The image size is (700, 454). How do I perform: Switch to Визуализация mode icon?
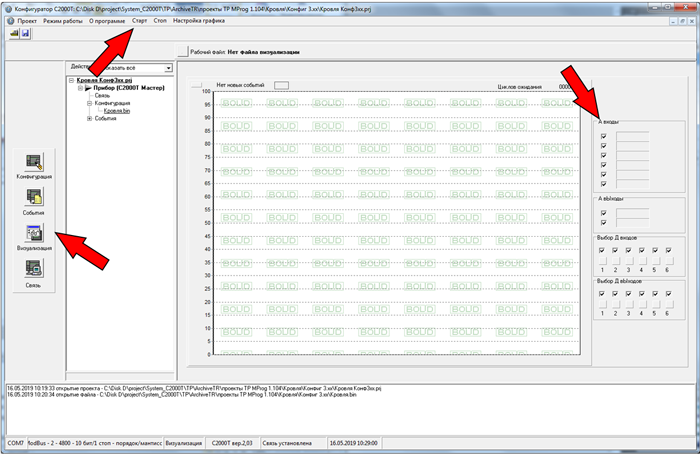click(34, 233)
